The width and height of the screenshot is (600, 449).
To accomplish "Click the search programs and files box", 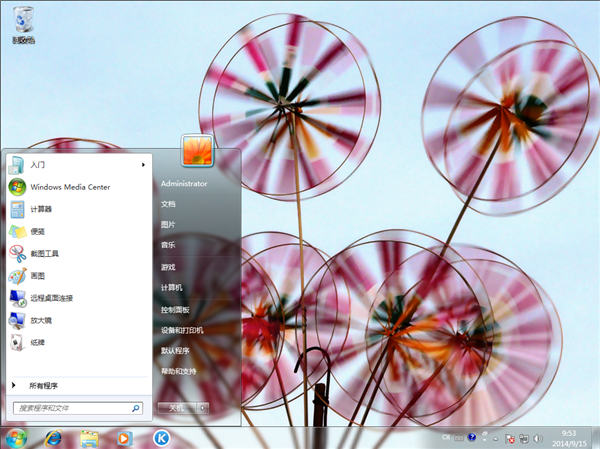I will coord(70,408).
